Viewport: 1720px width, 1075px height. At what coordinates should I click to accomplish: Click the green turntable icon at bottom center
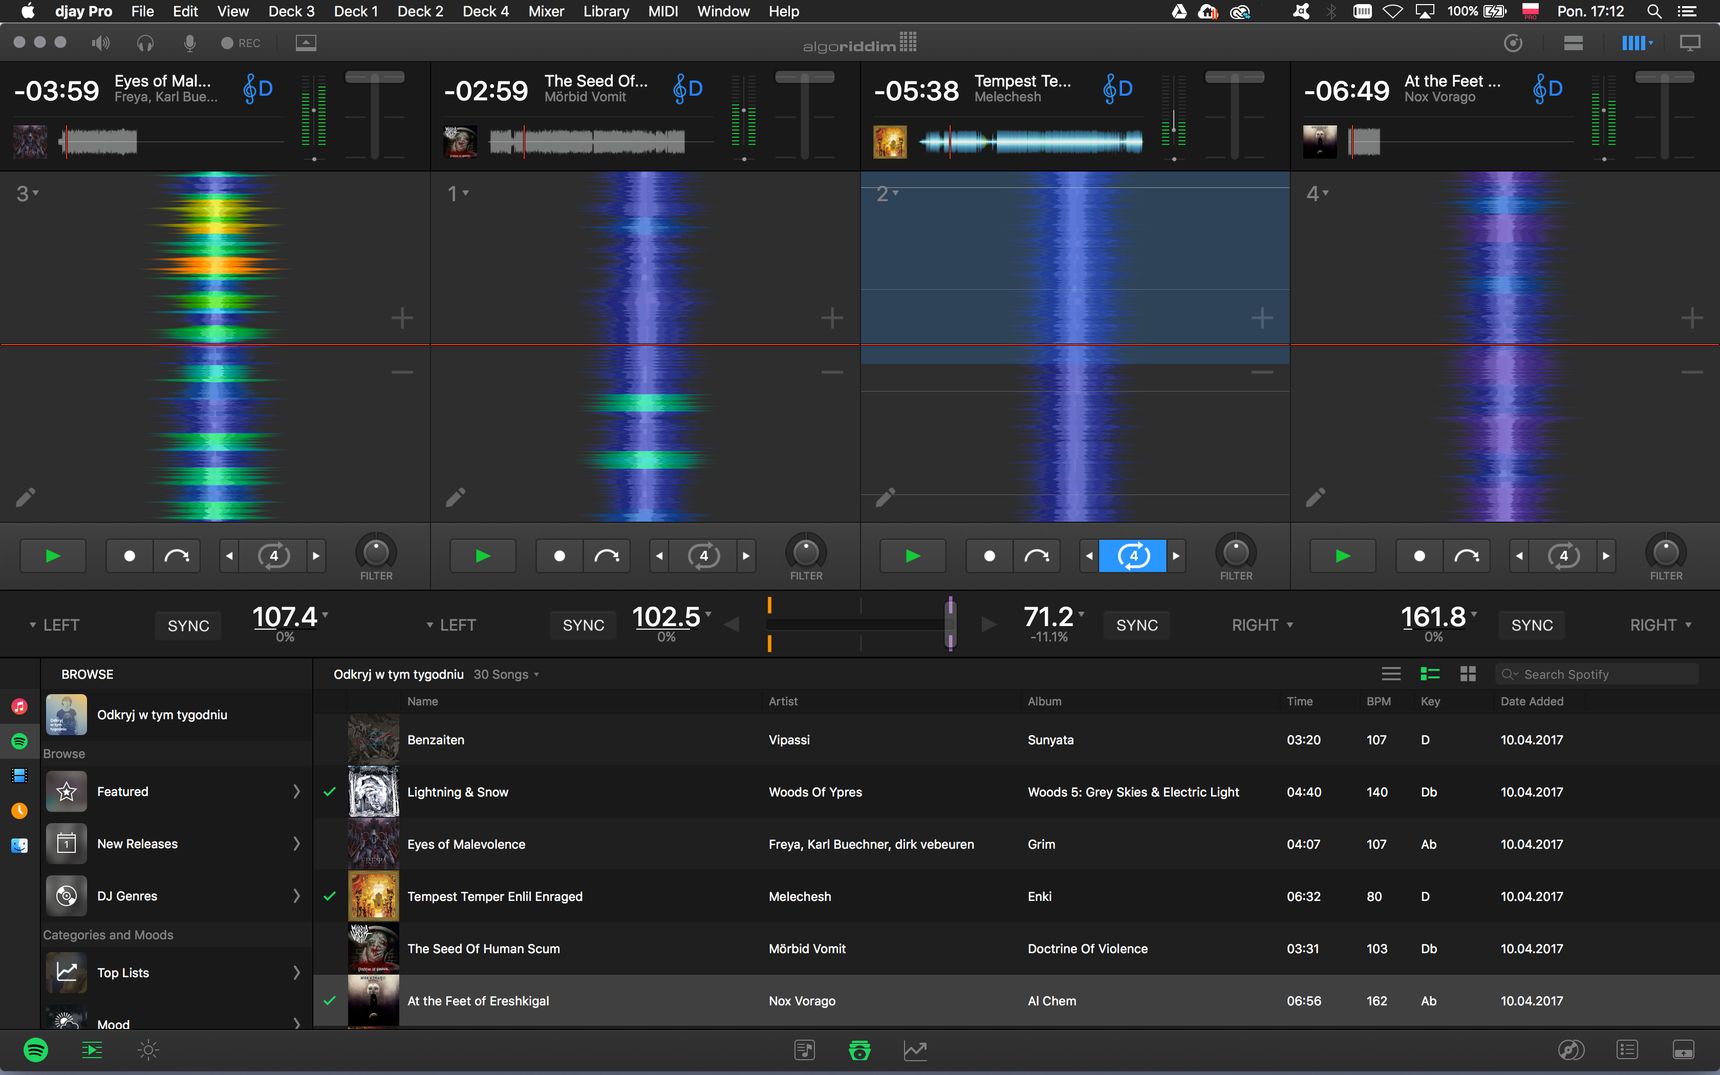(x=859, y=1050)
